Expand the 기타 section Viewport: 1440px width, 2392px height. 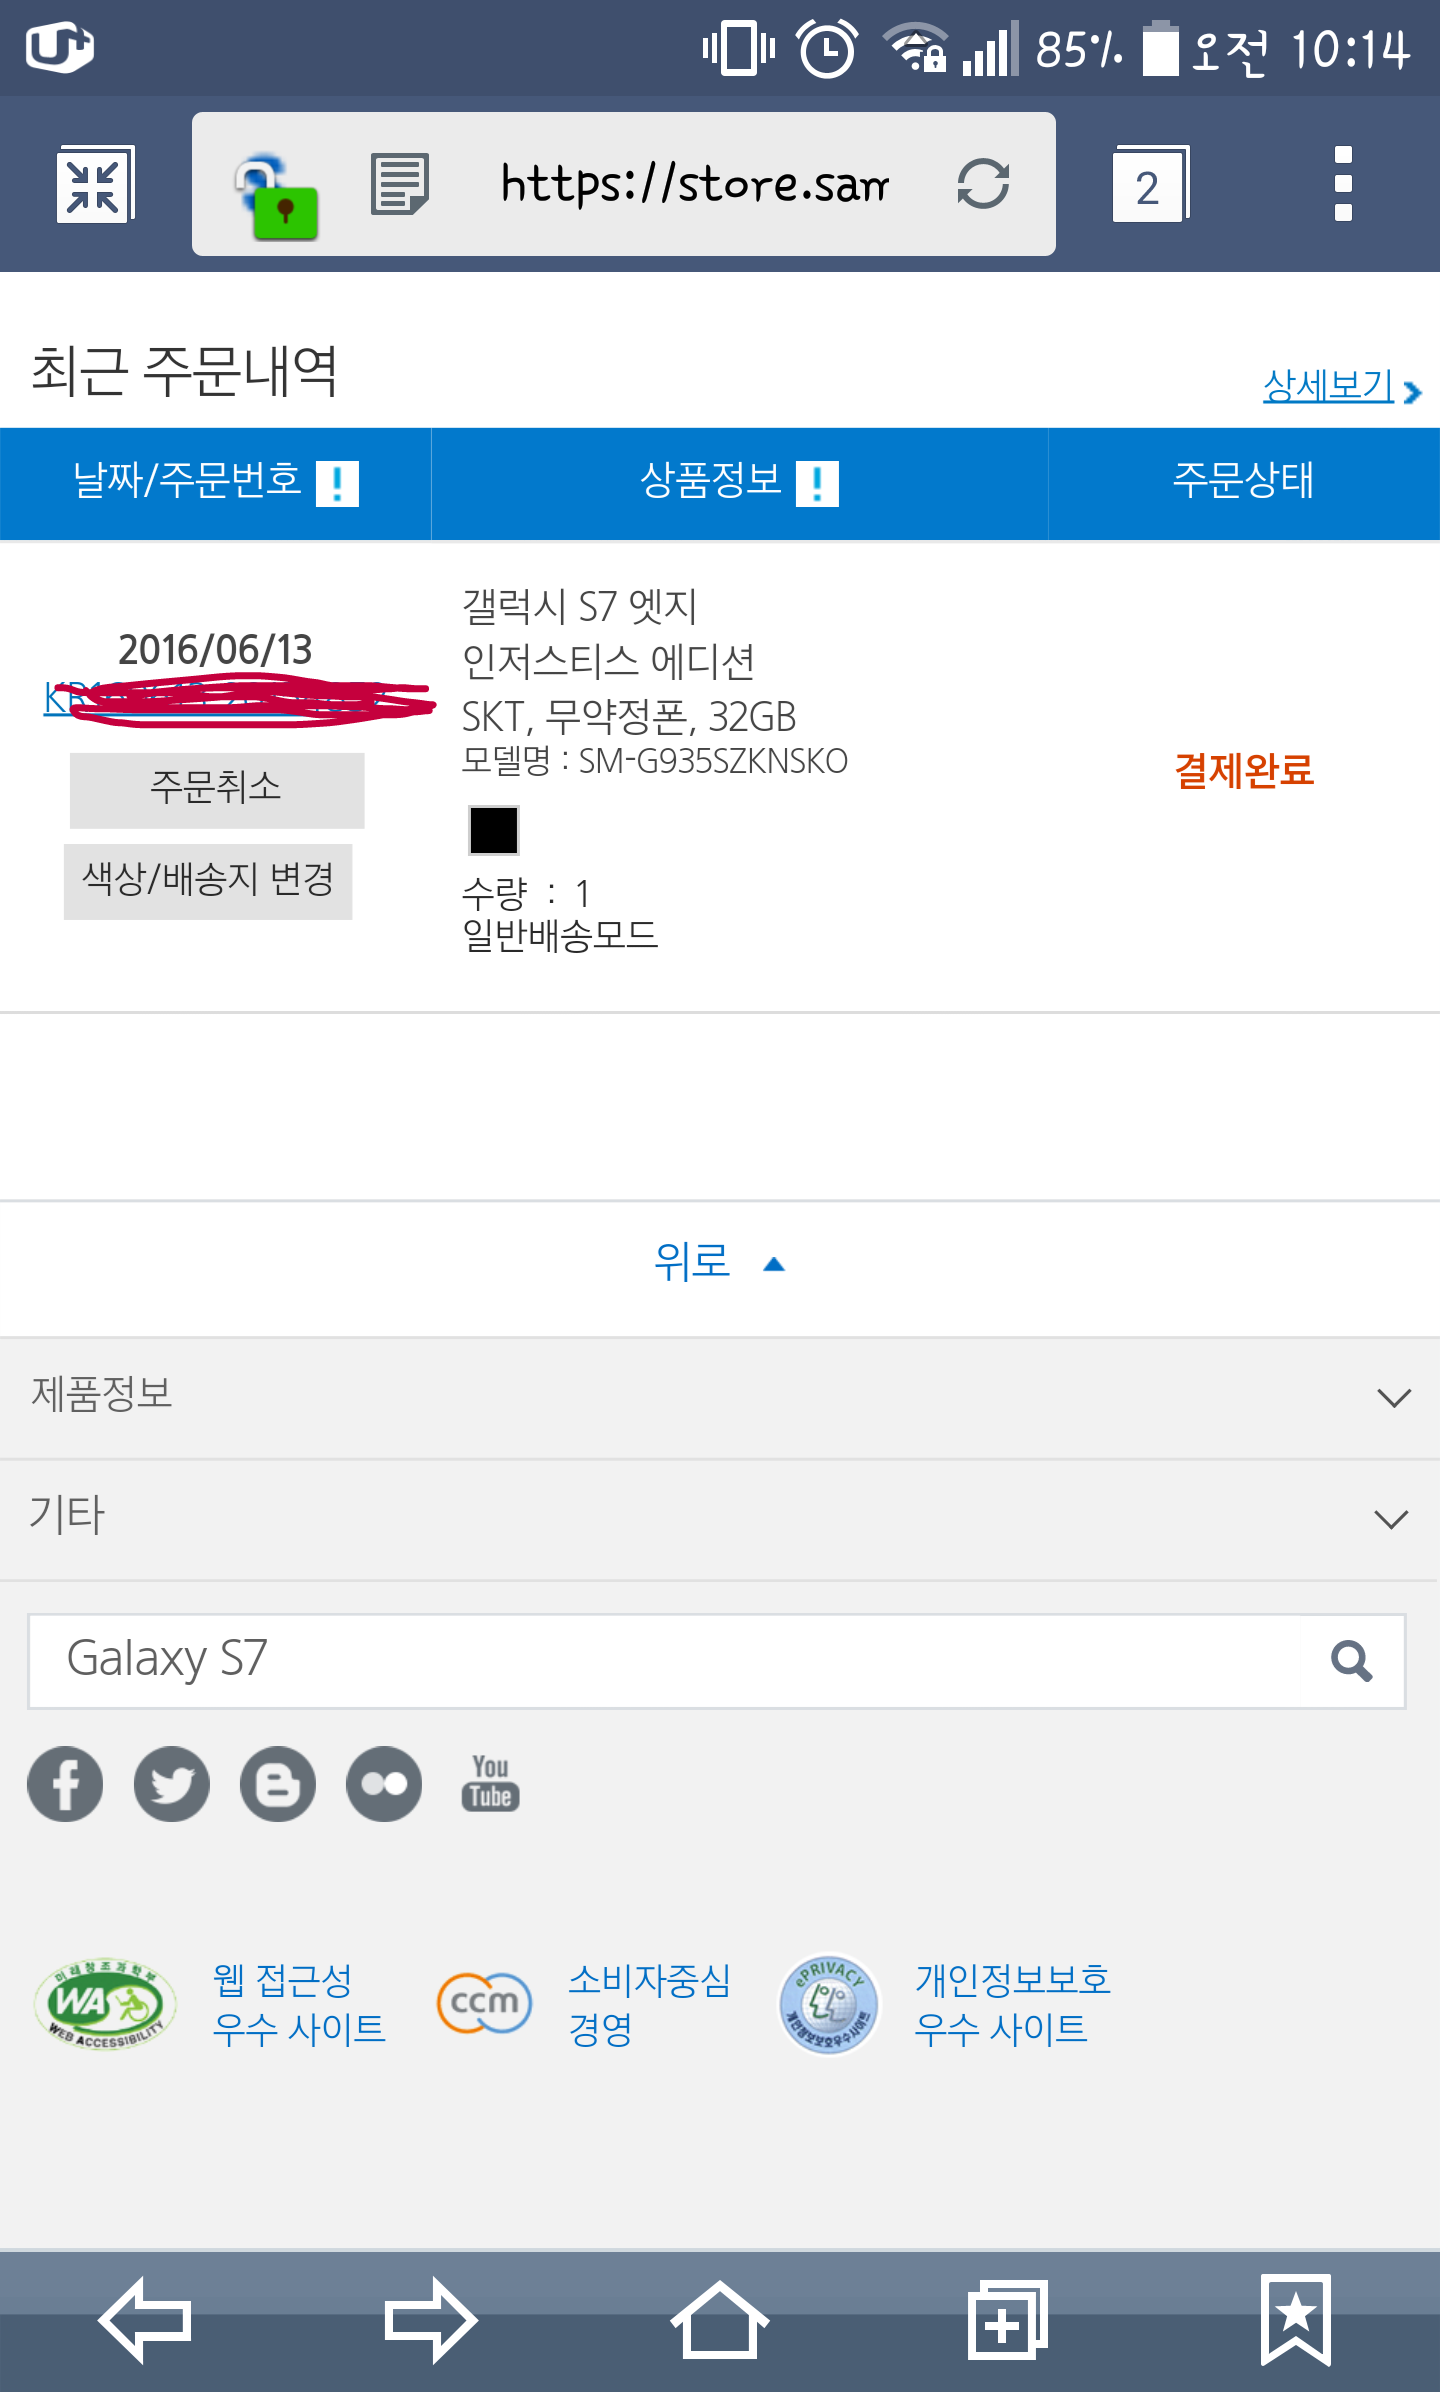pos(720,1518)
